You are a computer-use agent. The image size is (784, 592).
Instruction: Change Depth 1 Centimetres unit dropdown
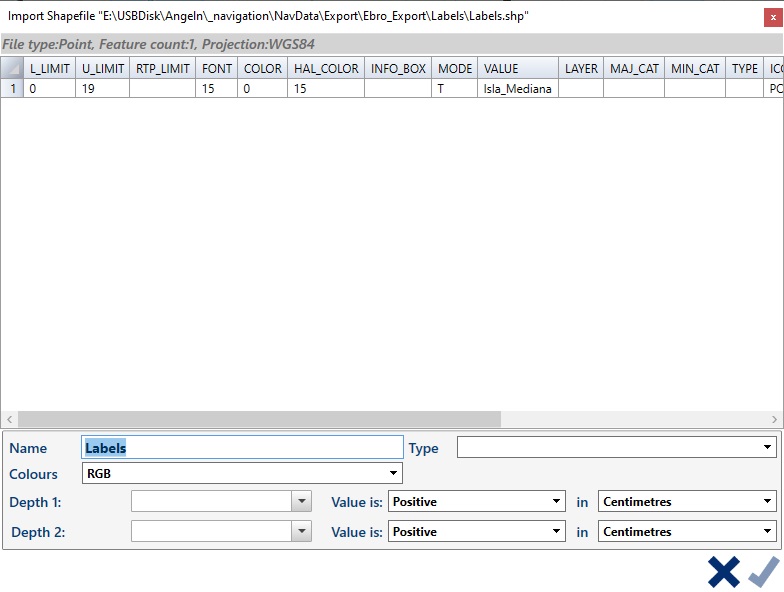tap(687, 502)
